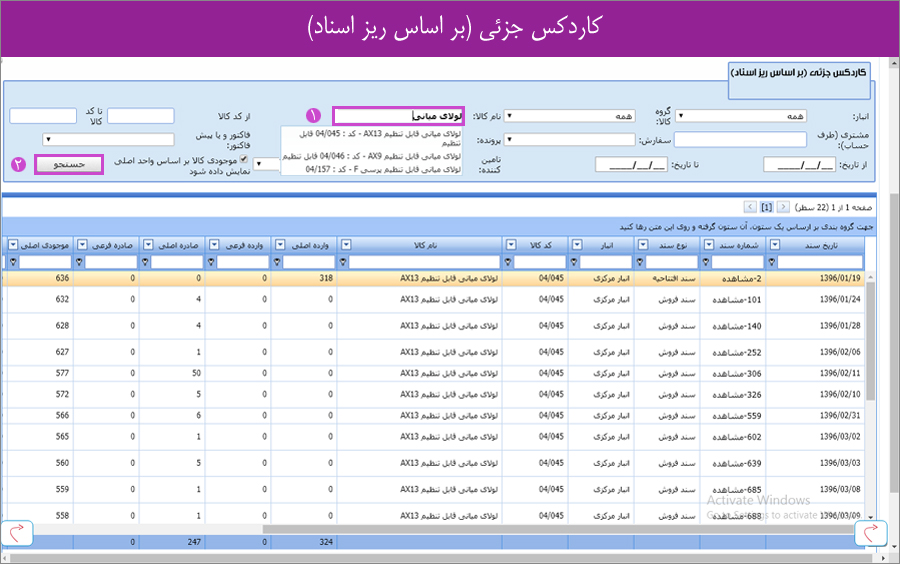Go to page [1] in the pager
This screenshot has height=564, width=900.
[x=767, y=207]
